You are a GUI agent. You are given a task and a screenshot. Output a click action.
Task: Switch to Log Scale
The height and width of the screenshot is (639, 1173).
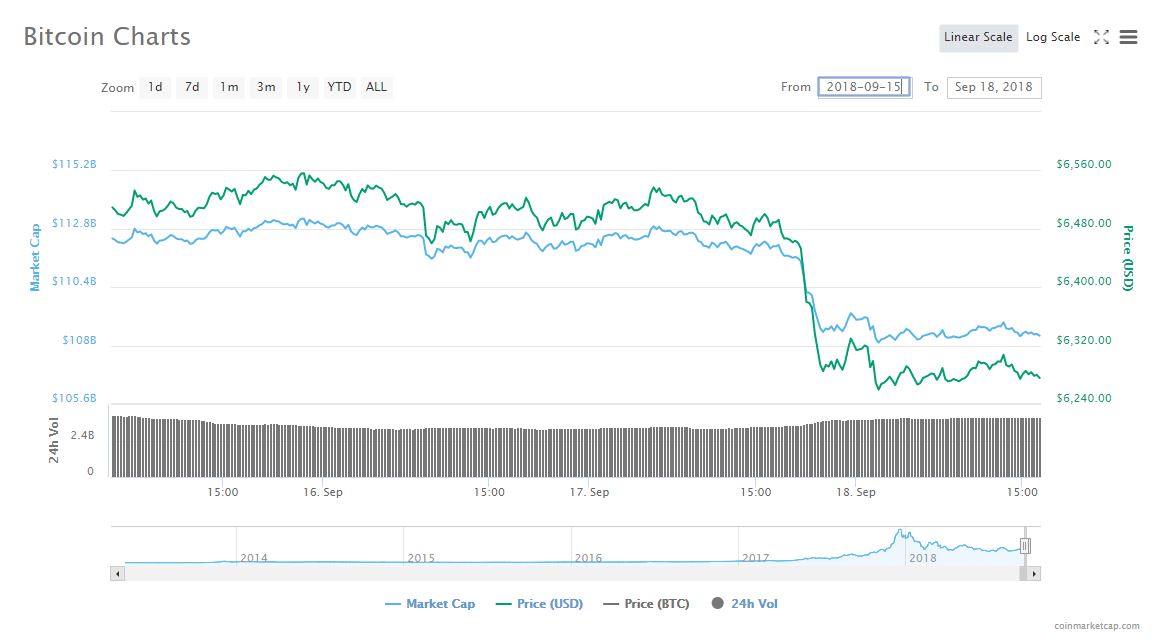(1053, 37)
